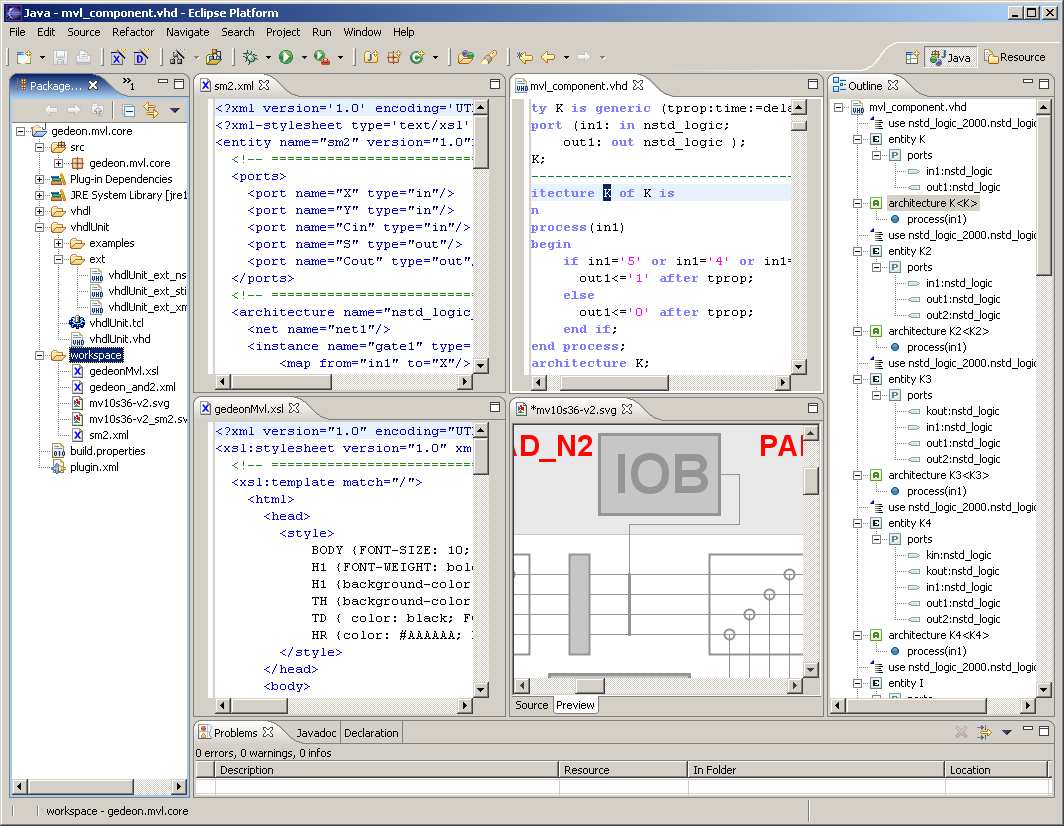Viewport: 1064px width, 826px height.
Task: Select the Preview tab of SVG editor
Action: 575,705
